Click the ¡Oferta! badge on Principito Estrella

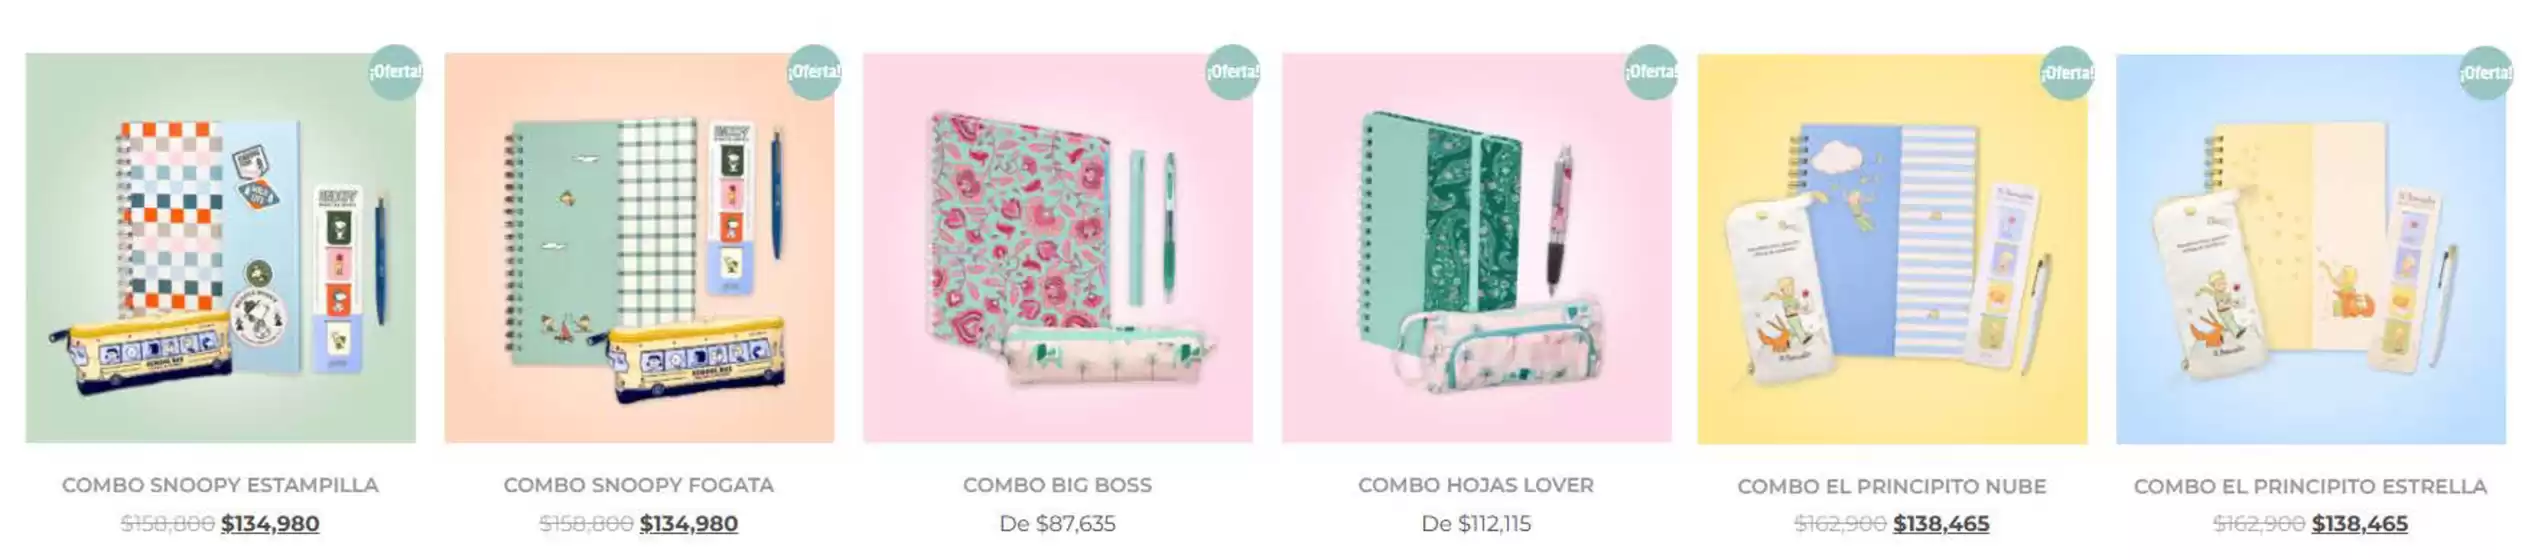[x=2486, y=74]
